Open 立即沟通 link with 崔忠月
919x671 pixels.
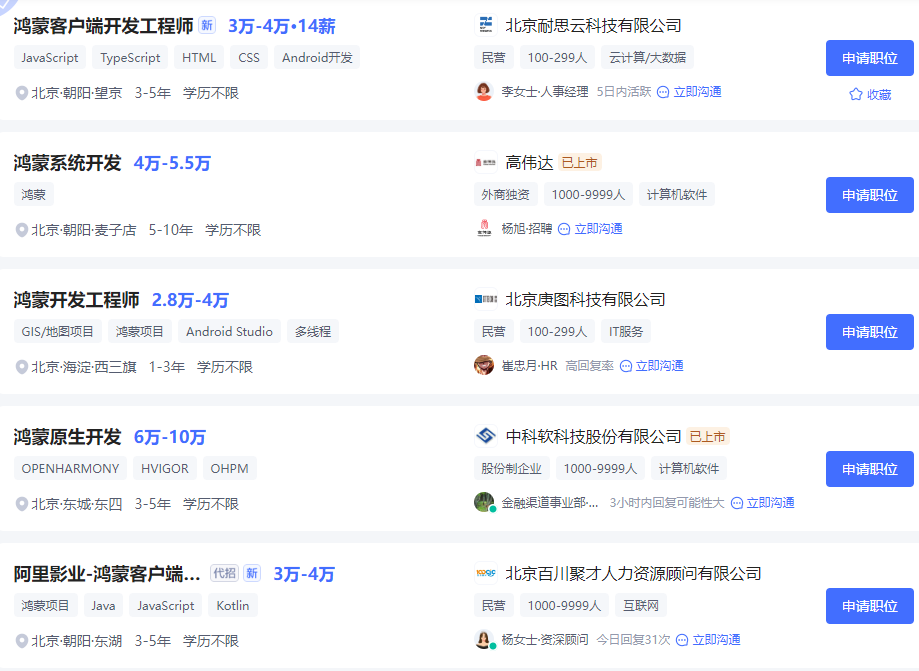(x=659, y=366)
